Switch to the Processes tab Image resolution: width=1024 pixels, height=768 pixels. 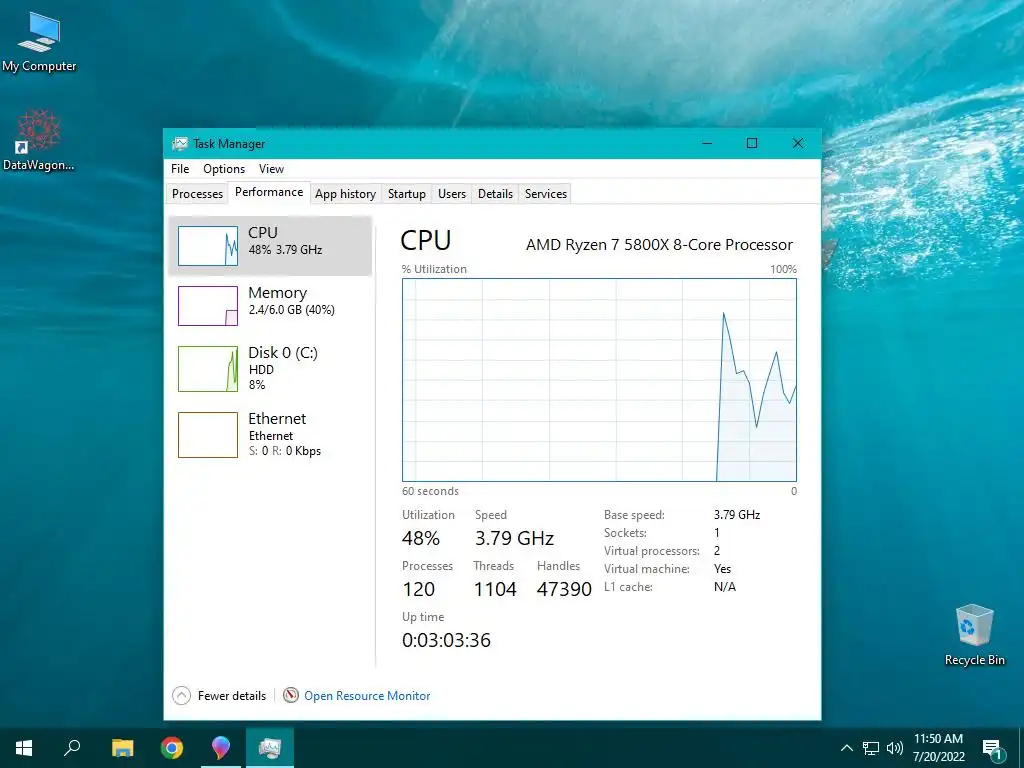[197, 194]
